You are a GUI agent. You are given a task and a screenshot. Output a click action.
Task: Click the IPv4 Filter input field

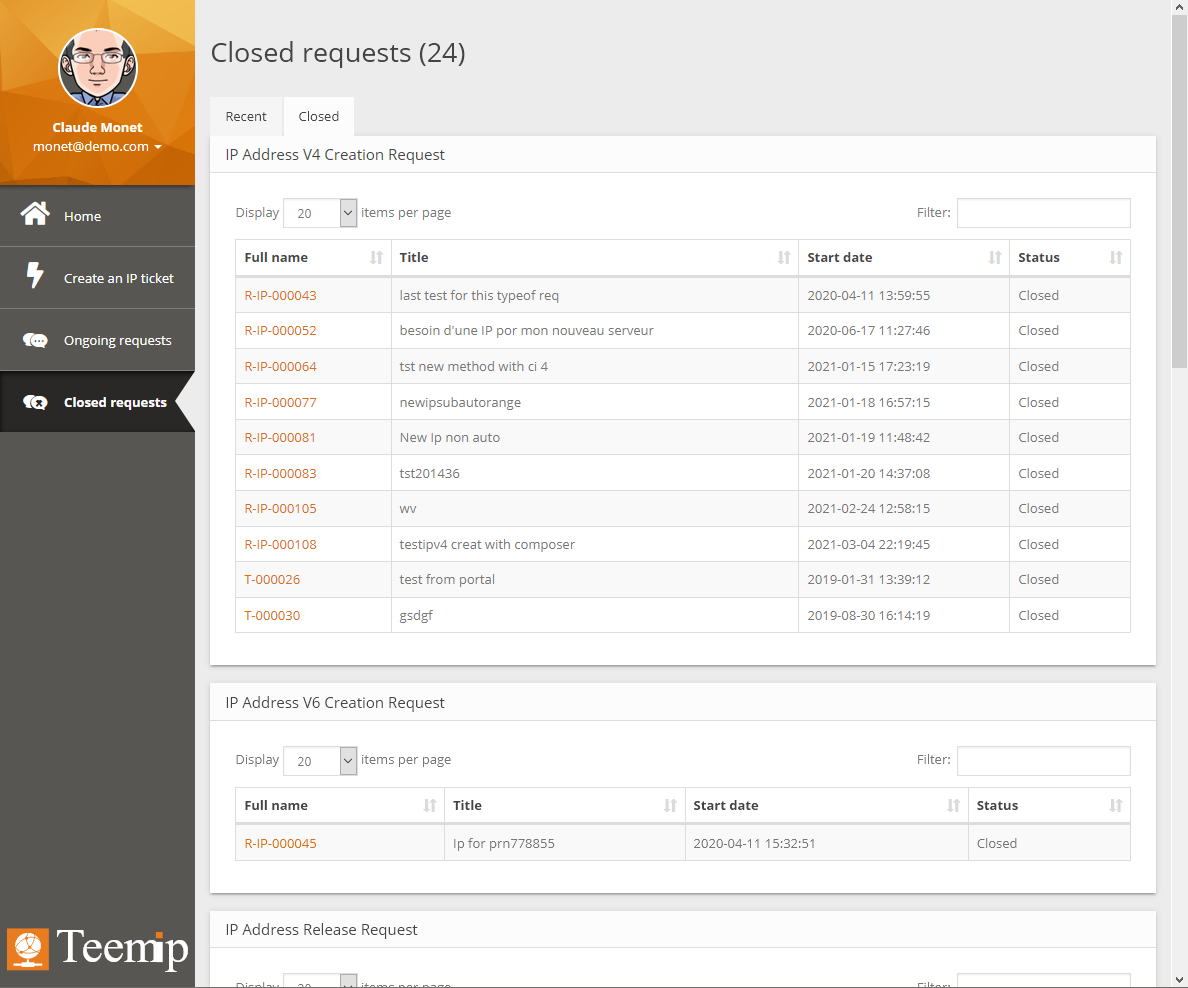pos(1043,213)
